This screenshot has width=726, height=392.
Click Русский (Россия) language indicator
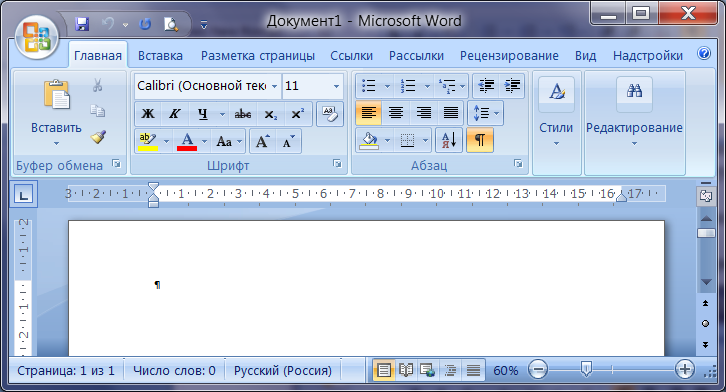pyautogui.click(x=282, y=371)
